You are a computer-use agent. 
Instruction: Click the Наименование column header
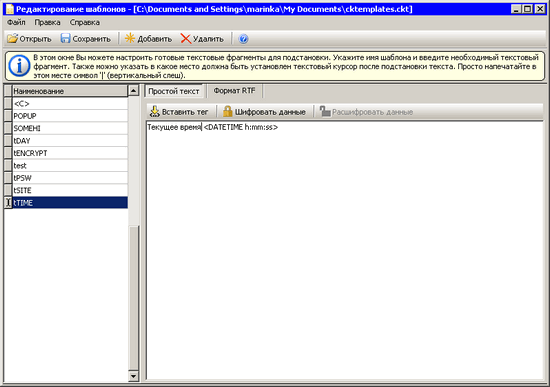pos(70,91)
